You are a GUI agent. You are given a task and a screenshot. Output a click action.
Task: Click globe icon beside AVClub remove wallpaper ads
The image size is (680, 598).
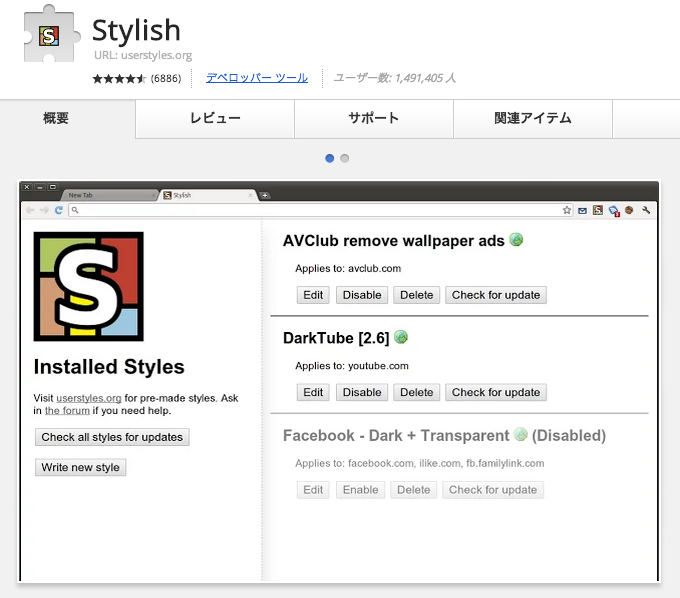pyautogui.click(x=516, y=239)
